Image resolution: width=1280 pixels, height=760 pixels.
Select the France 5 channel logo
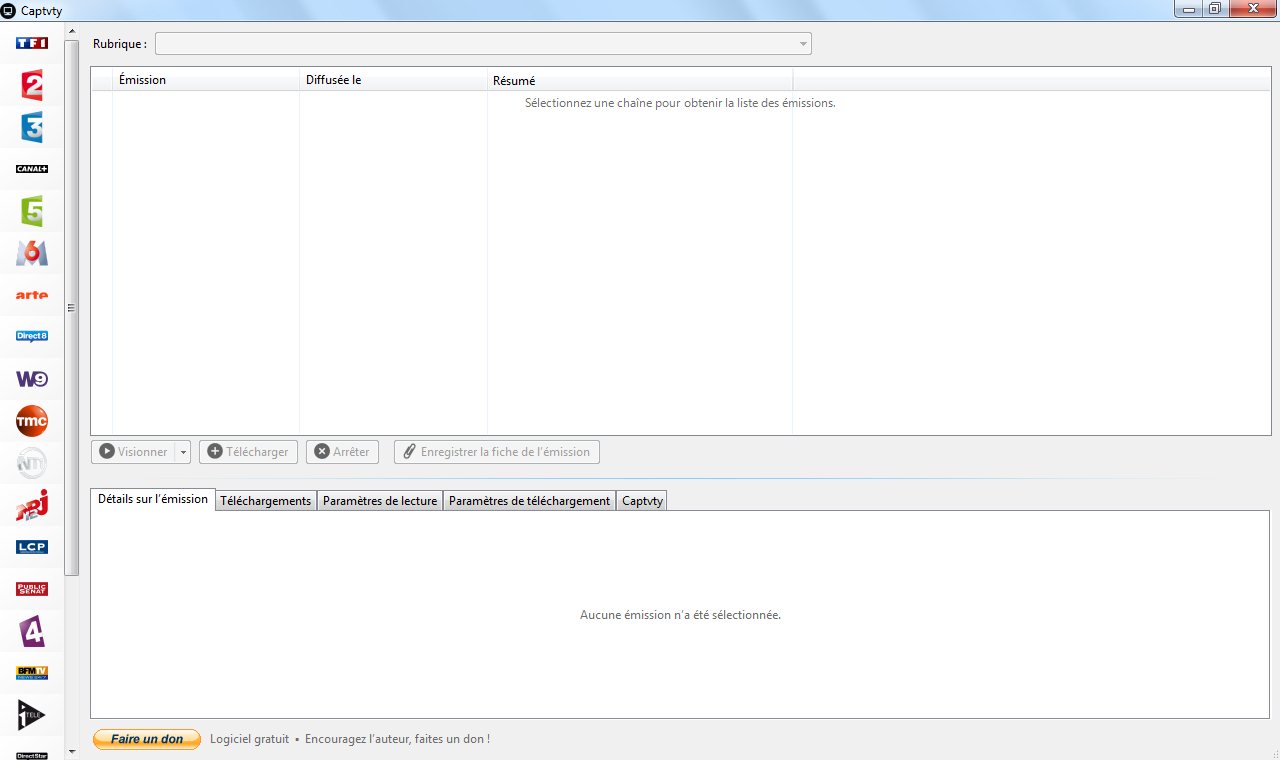32,211
